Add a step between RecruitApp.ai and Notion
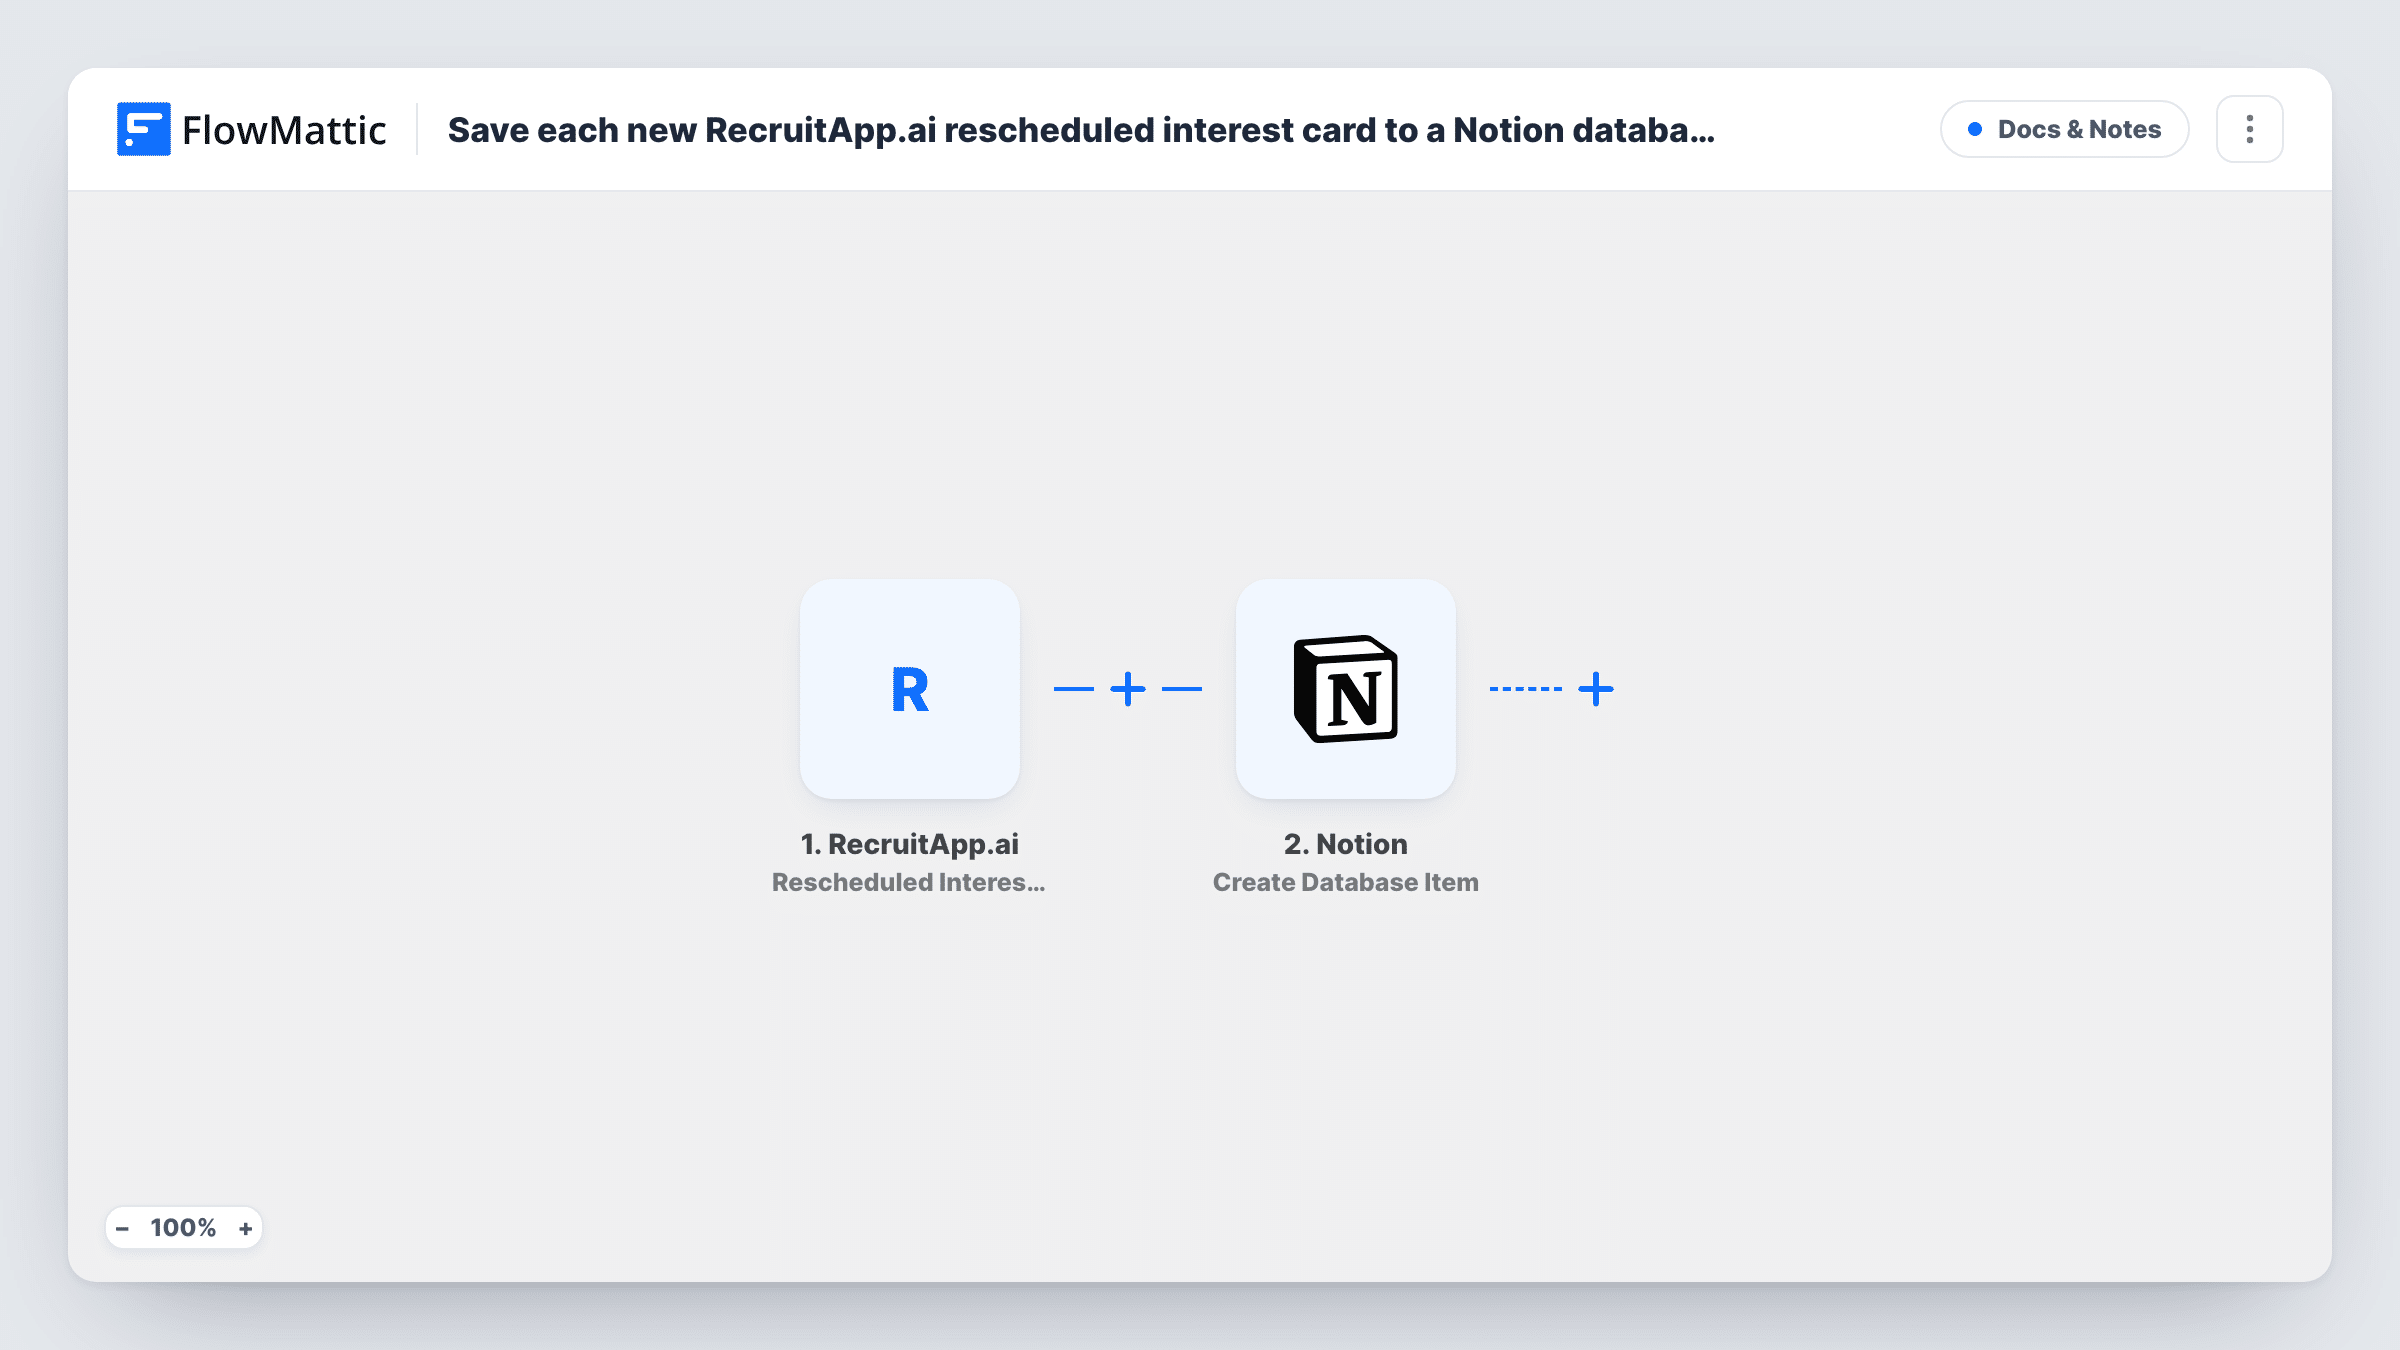Viewport: 2400px width, 1350px height. pos(1128,689)
